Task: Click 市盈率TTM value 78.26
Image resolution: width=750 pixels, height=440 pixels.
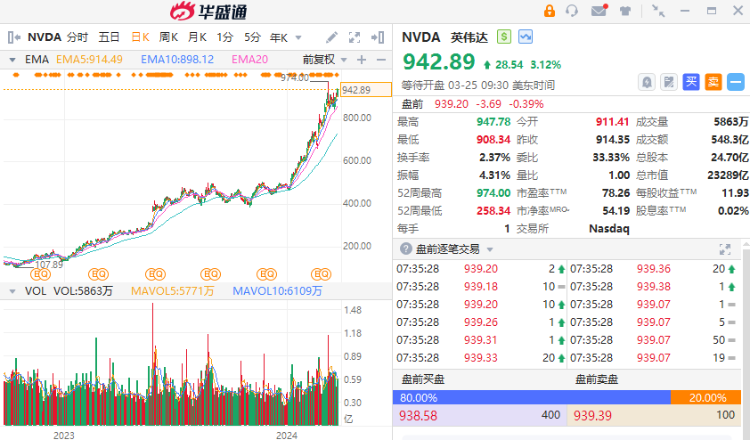Action: pyautogui.click(x=616, y=193)
